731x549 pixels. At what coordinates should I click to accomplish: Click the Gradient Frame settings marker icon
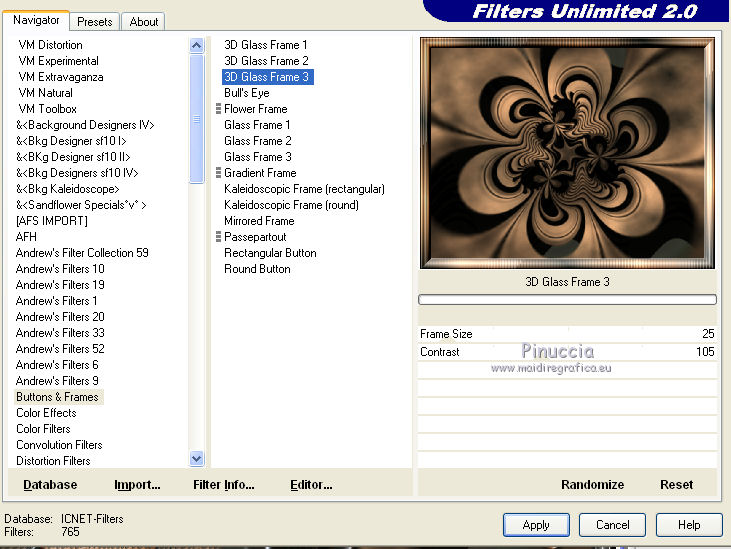pos(218,172)
